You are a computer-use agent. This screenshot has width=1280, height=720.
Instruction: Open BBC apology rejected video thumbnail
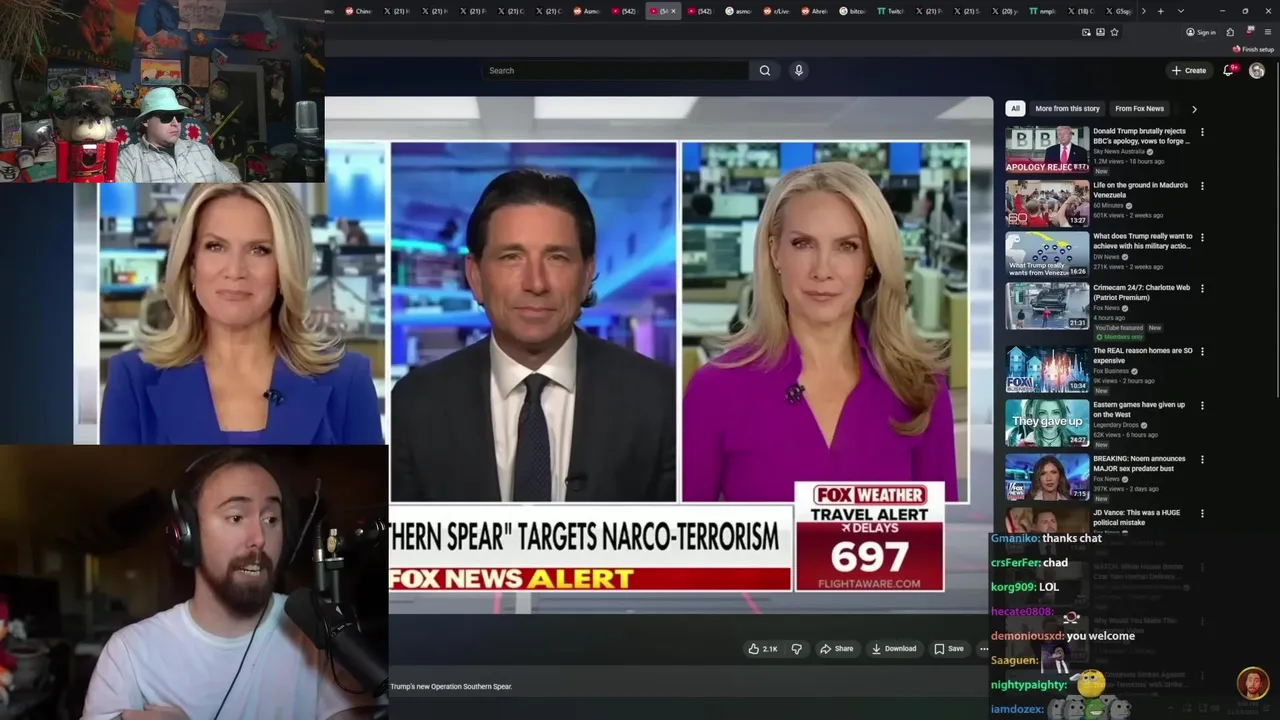pyautogui.click(x=1047, y=150)
